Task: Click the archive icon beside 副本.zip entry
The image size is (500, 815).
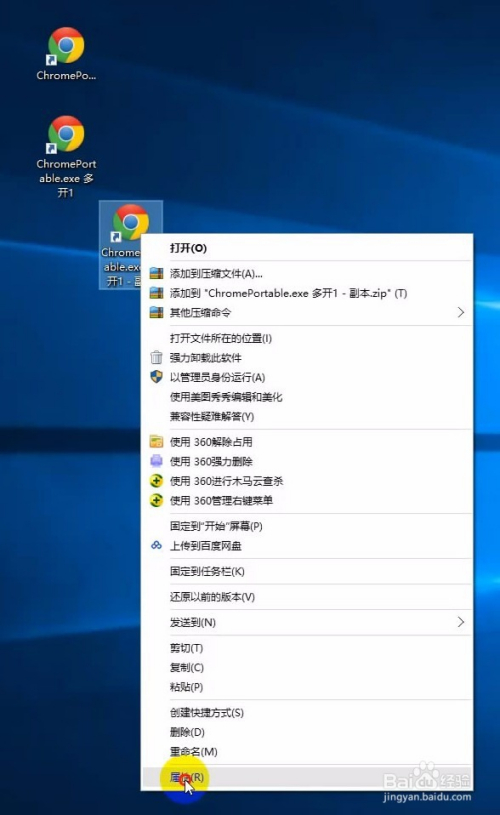Action: [x=156, y=293]
